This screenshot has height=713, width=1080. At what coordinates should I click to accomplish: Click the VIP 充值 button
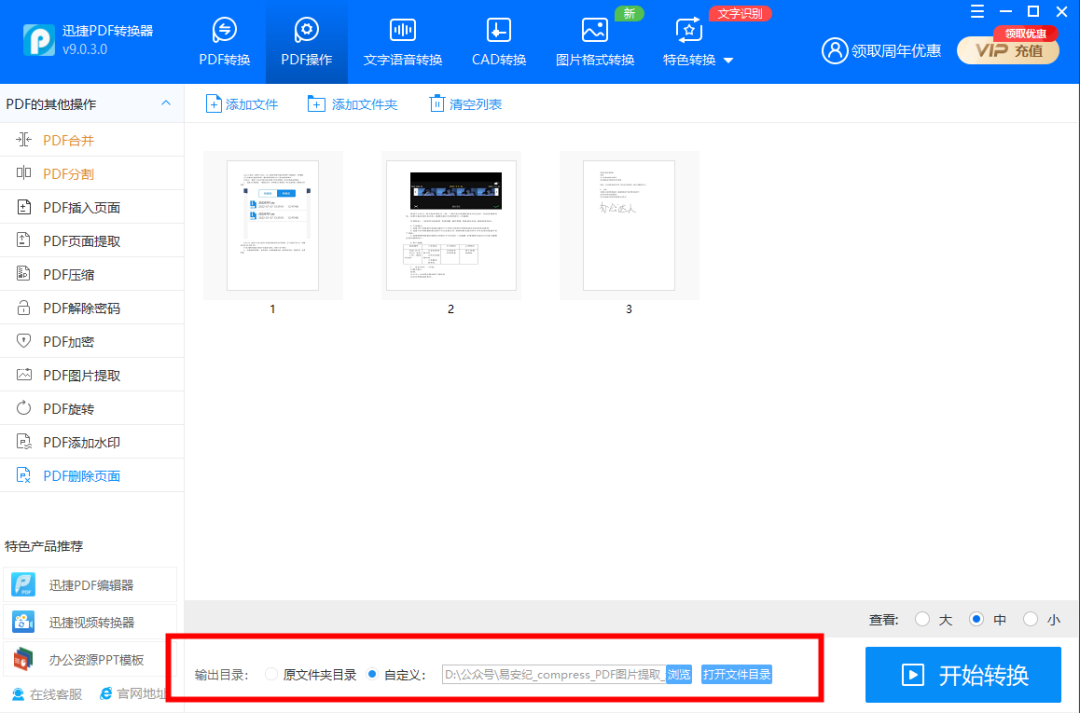(1008, 50)
